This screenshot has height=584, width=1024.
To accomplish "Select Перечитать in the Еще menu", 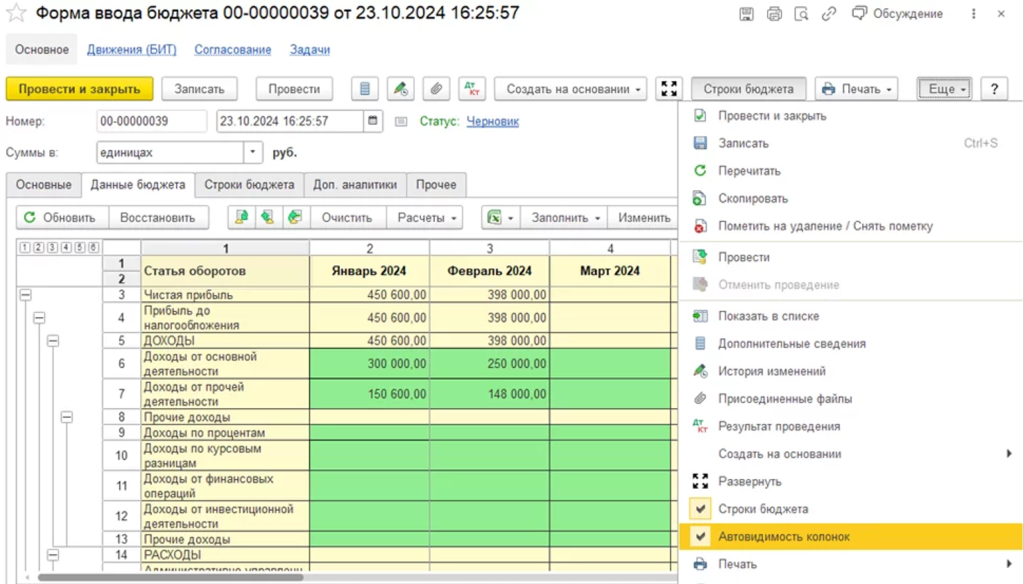I will click(749, 171).
